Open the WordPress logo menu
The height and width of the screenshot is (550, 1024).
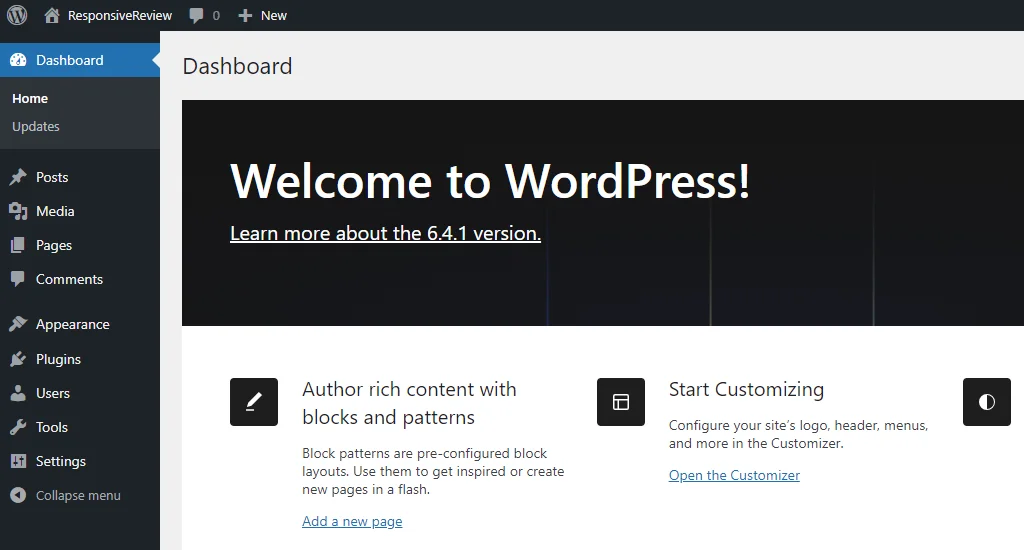(17, 15)
